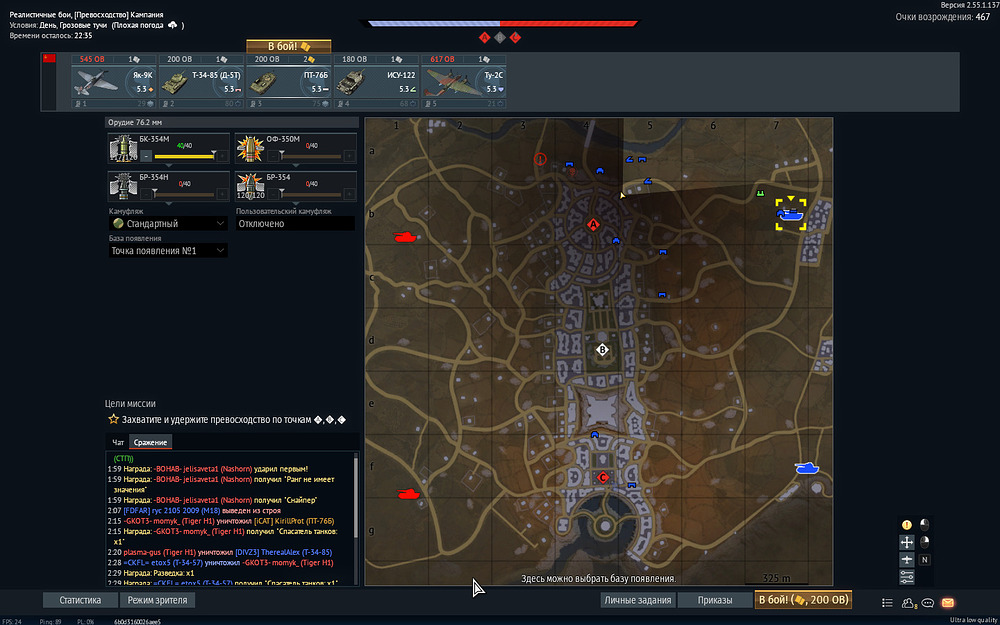Expand shell options below БК-354М
This screenshot has width=1000, height=625.
pos(169,166)
